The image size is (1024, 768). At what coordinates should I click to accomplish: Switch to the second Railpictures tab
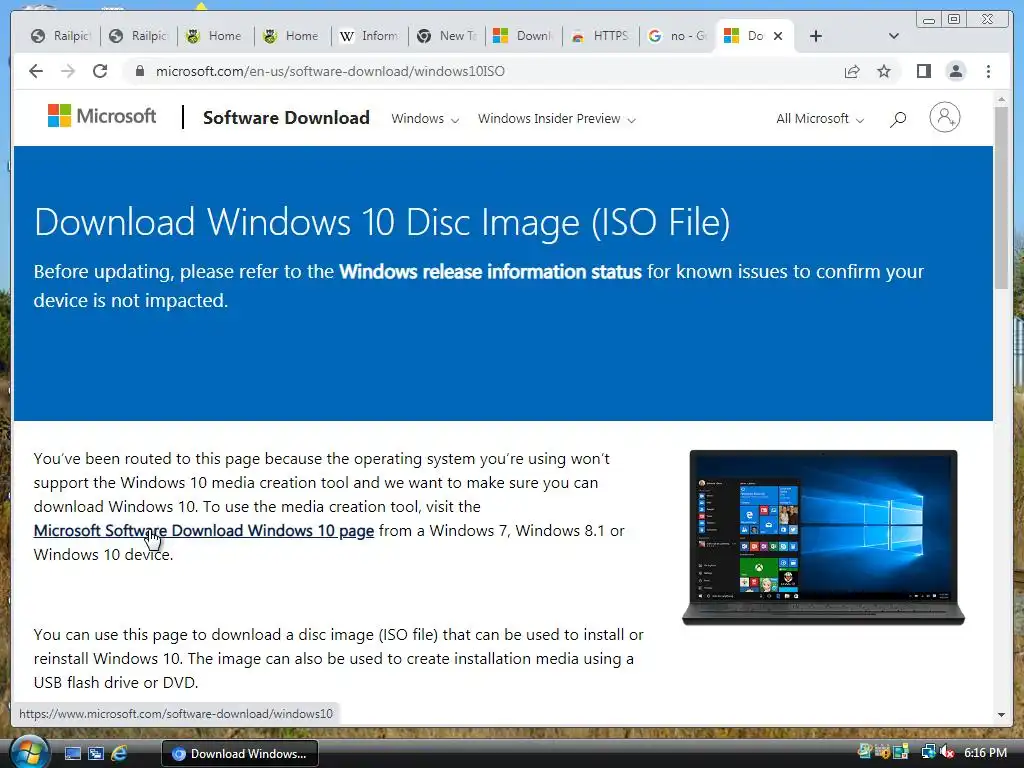coord(139,36)
